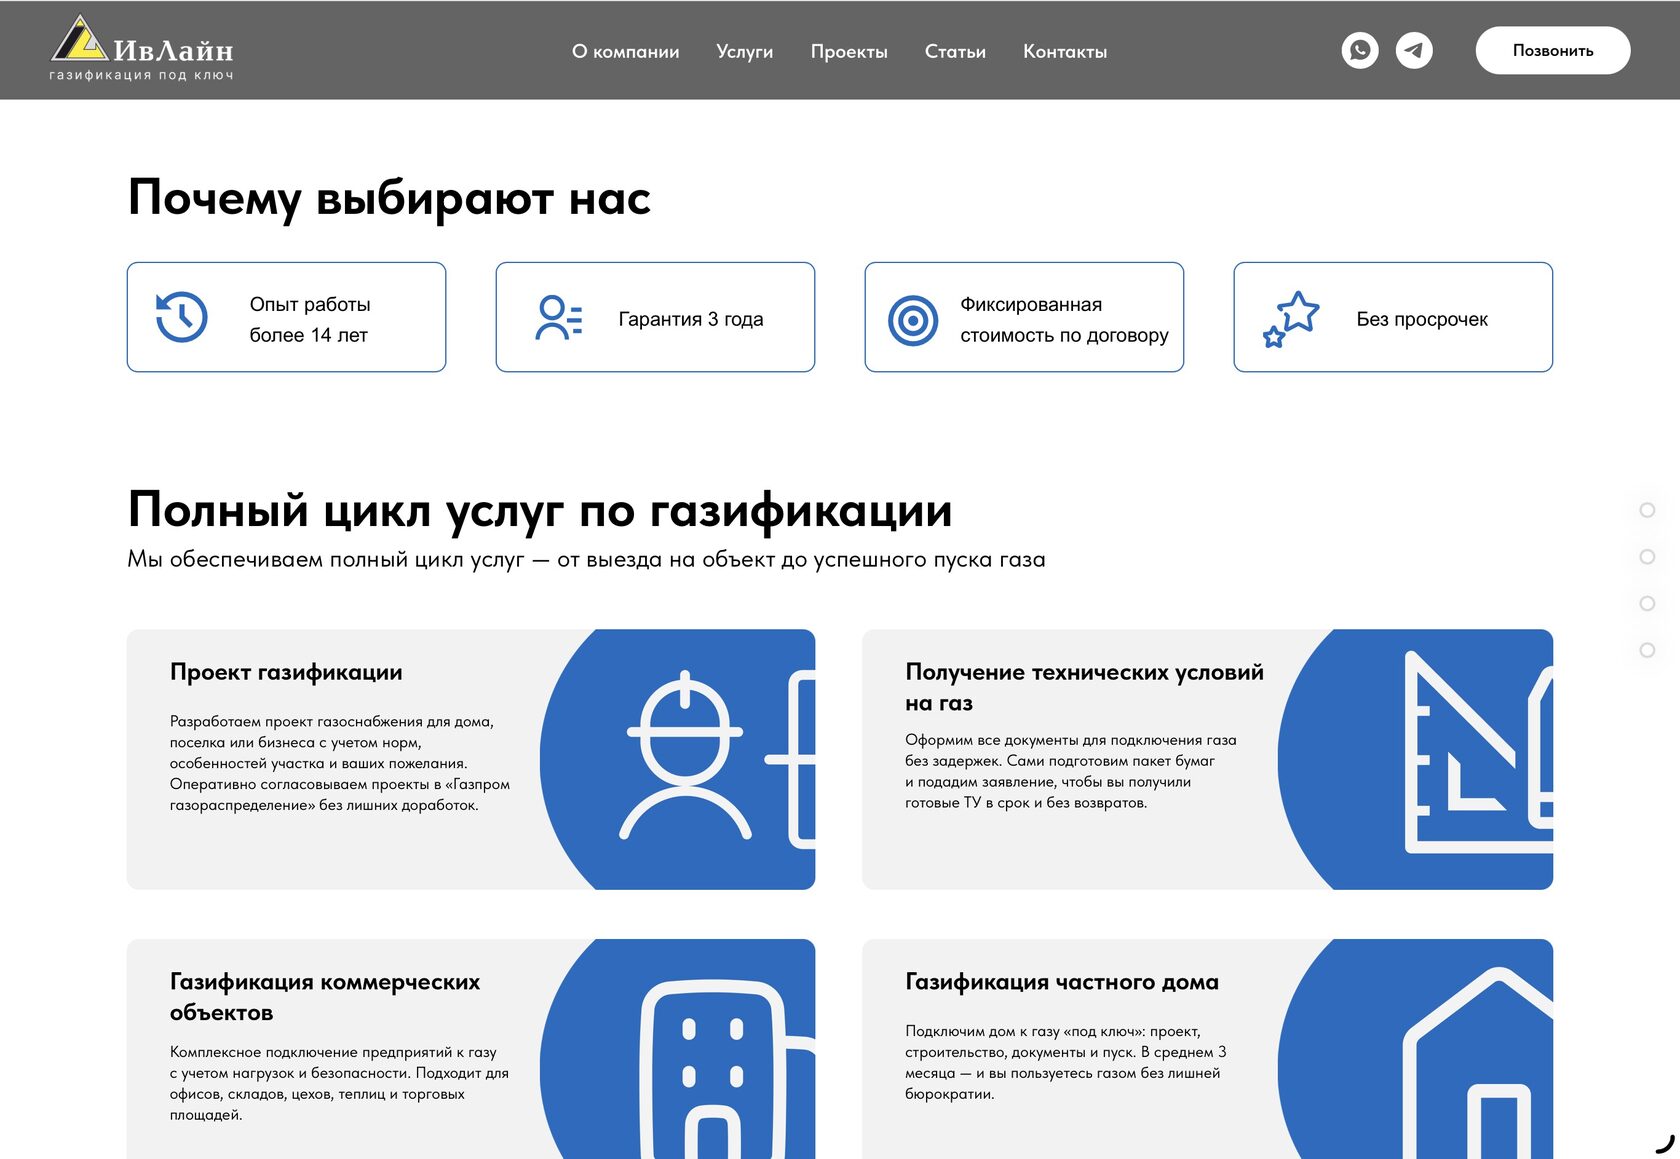Image resolution: width=1680 pixels, height=1159 pixels.
Task: Open the Услуги menu item
Action: coord(745,51)
